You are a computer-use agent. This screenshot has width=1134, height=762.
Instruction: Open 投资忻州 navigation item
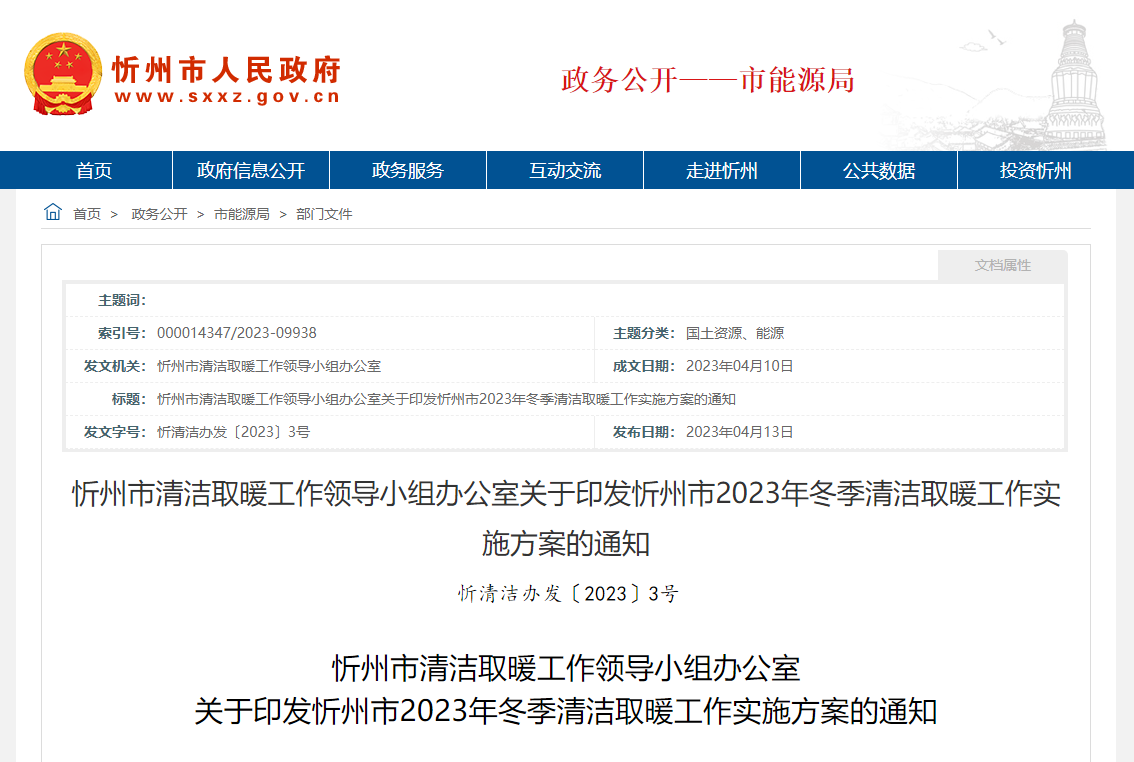point(1036,171)
